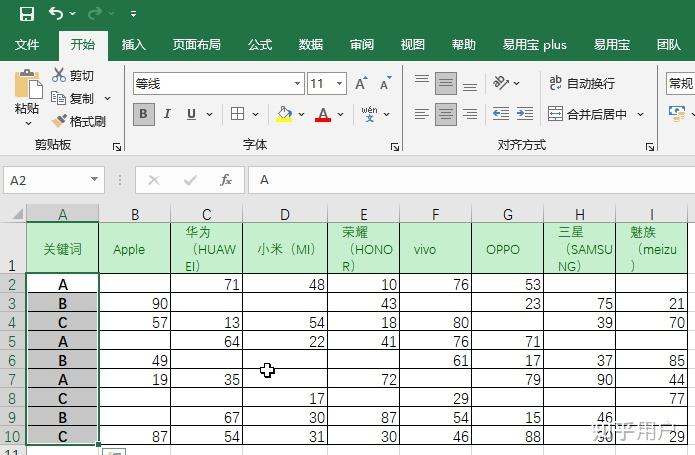The image size is (695, 455).
Task: Expand the borders options arrow
Action: point(255,114)
